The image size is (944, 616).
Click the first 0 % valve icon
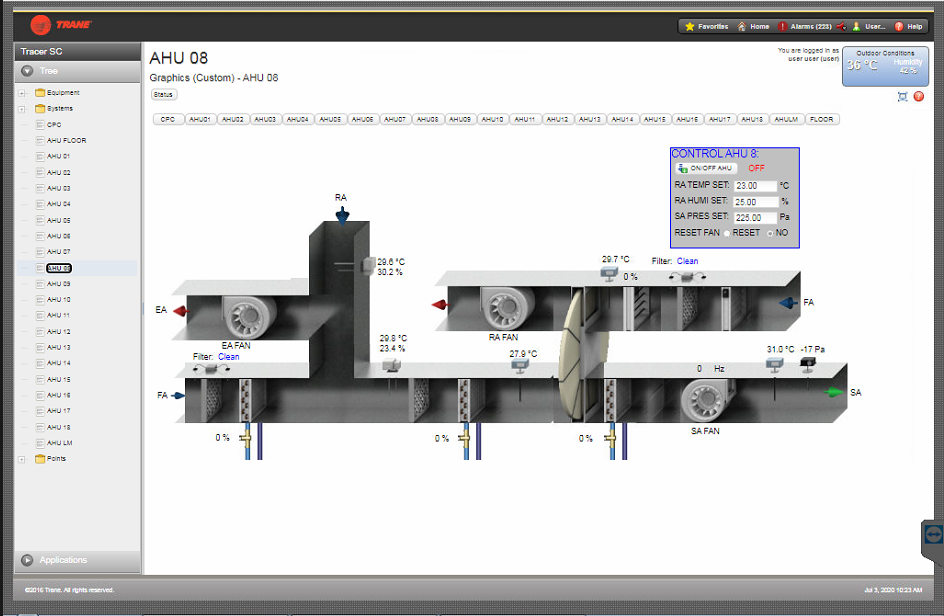[x=246, y=438]
